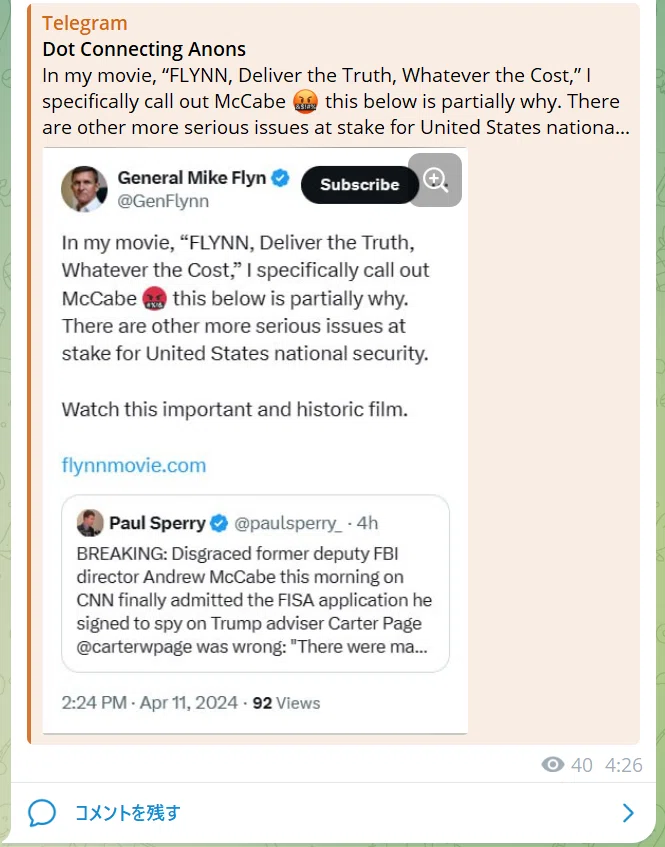Viewport: 665px width, 847px height.
Task: Click the angry emoji in the tweet text
Action: [x=155, y=299]
